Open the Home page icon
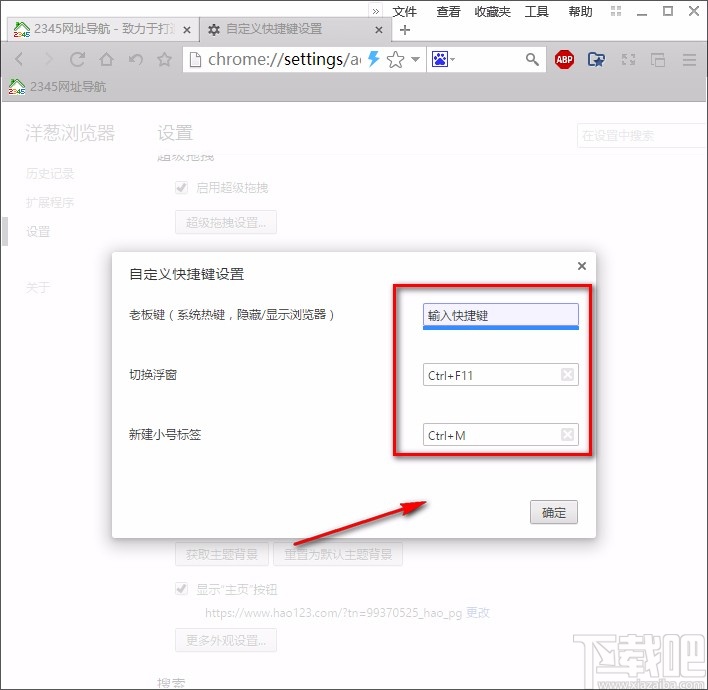The height and width of the screenshot is (690, 708). click(x=107, y=59)
